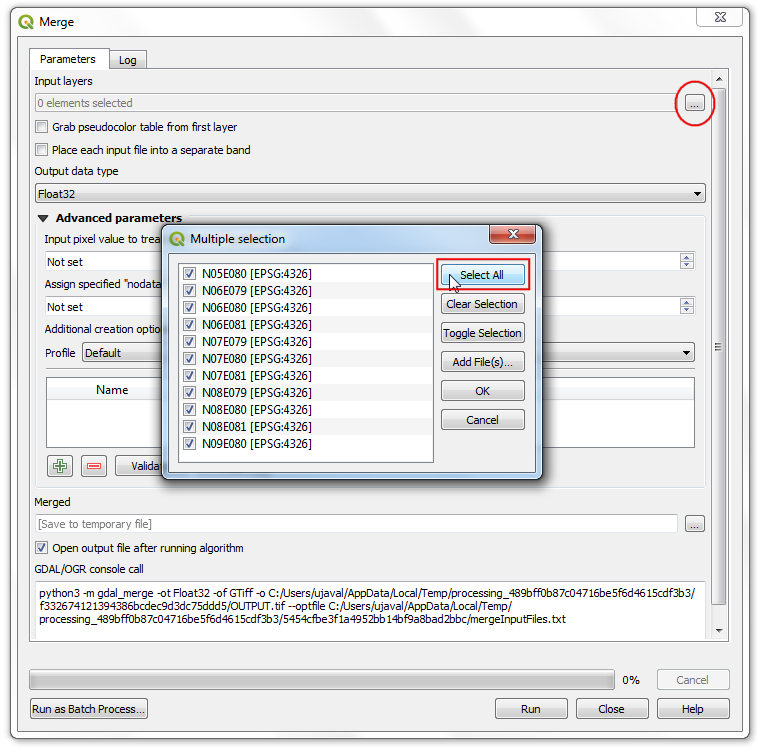
Task: Toggle Open output file after running algorithm
Action: (42, 548)
